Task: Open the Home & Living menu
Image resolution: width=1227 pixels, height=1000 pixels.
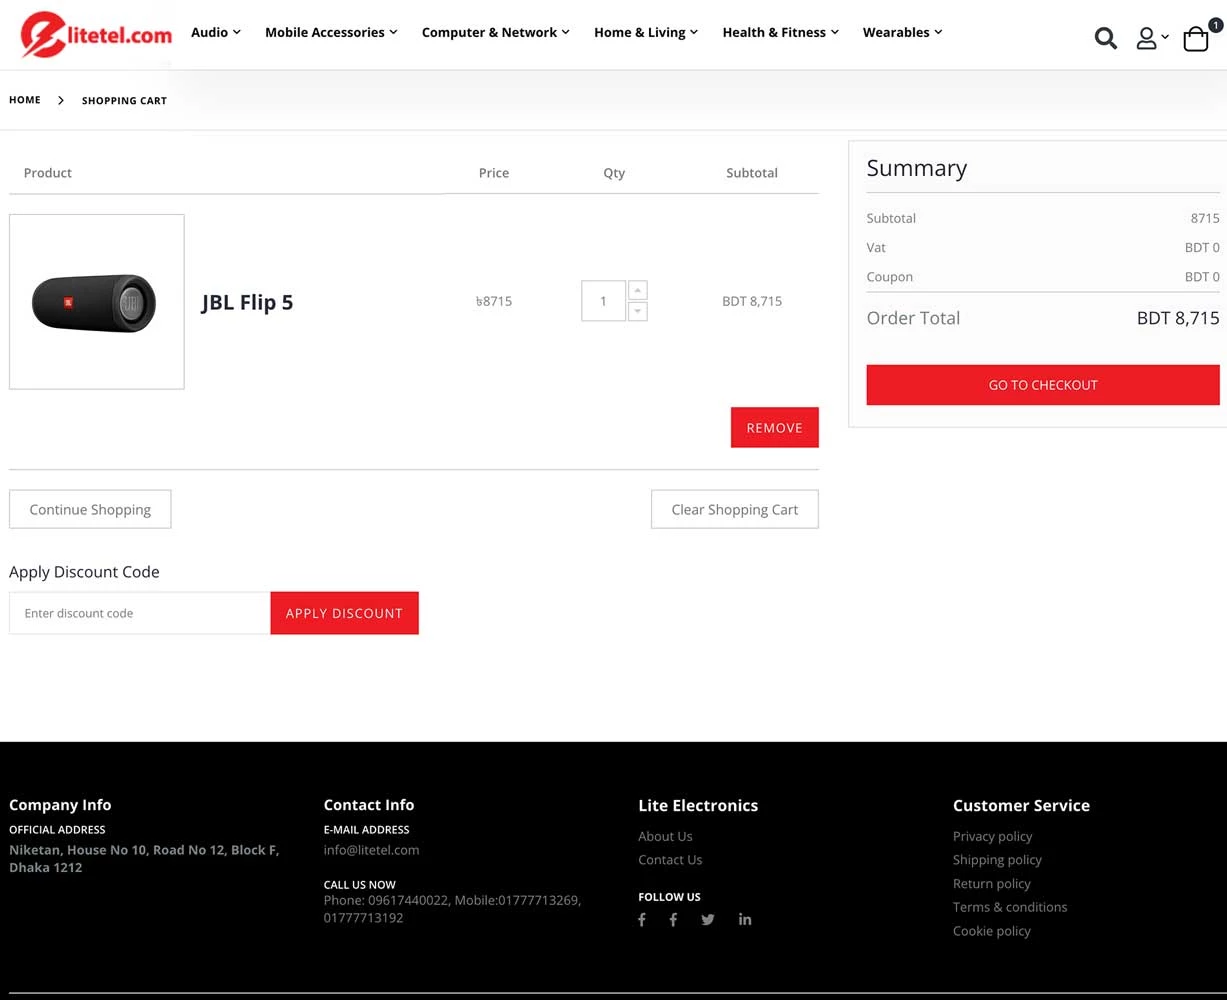Action: point(645,32)
